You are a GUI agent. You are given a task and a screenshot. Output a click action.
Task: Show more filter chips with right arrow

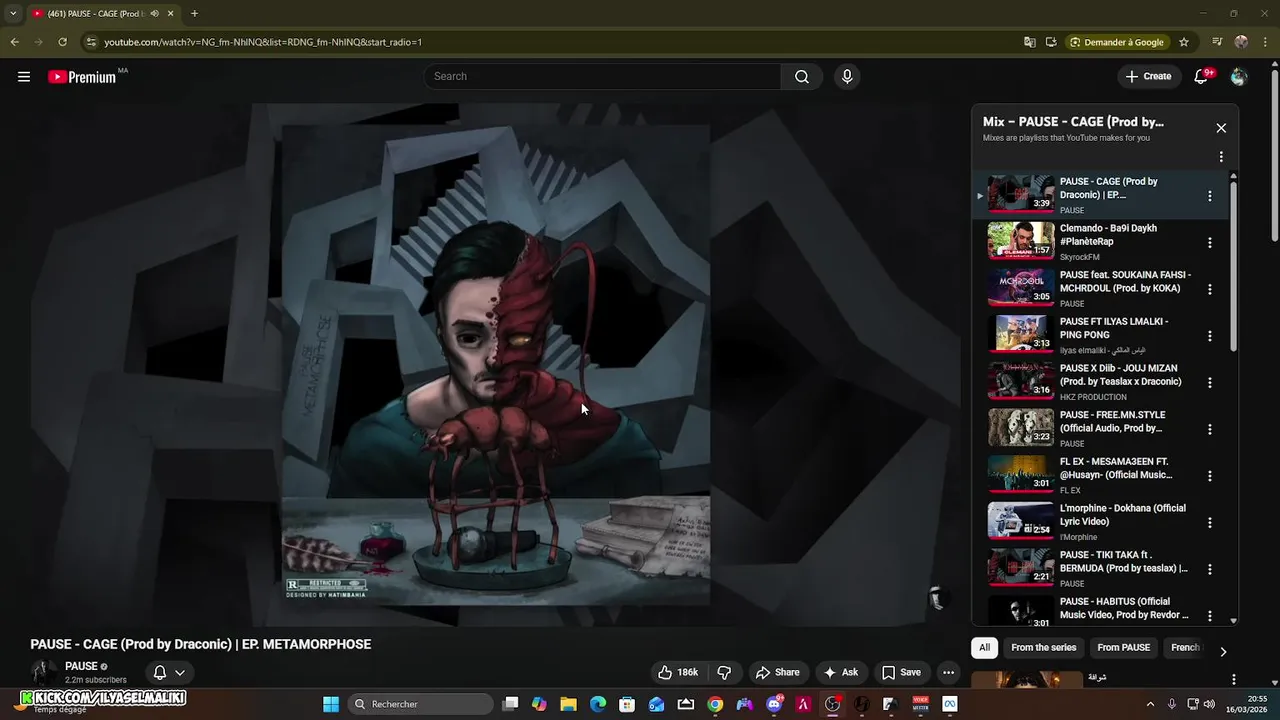(x=1223, y=651)
